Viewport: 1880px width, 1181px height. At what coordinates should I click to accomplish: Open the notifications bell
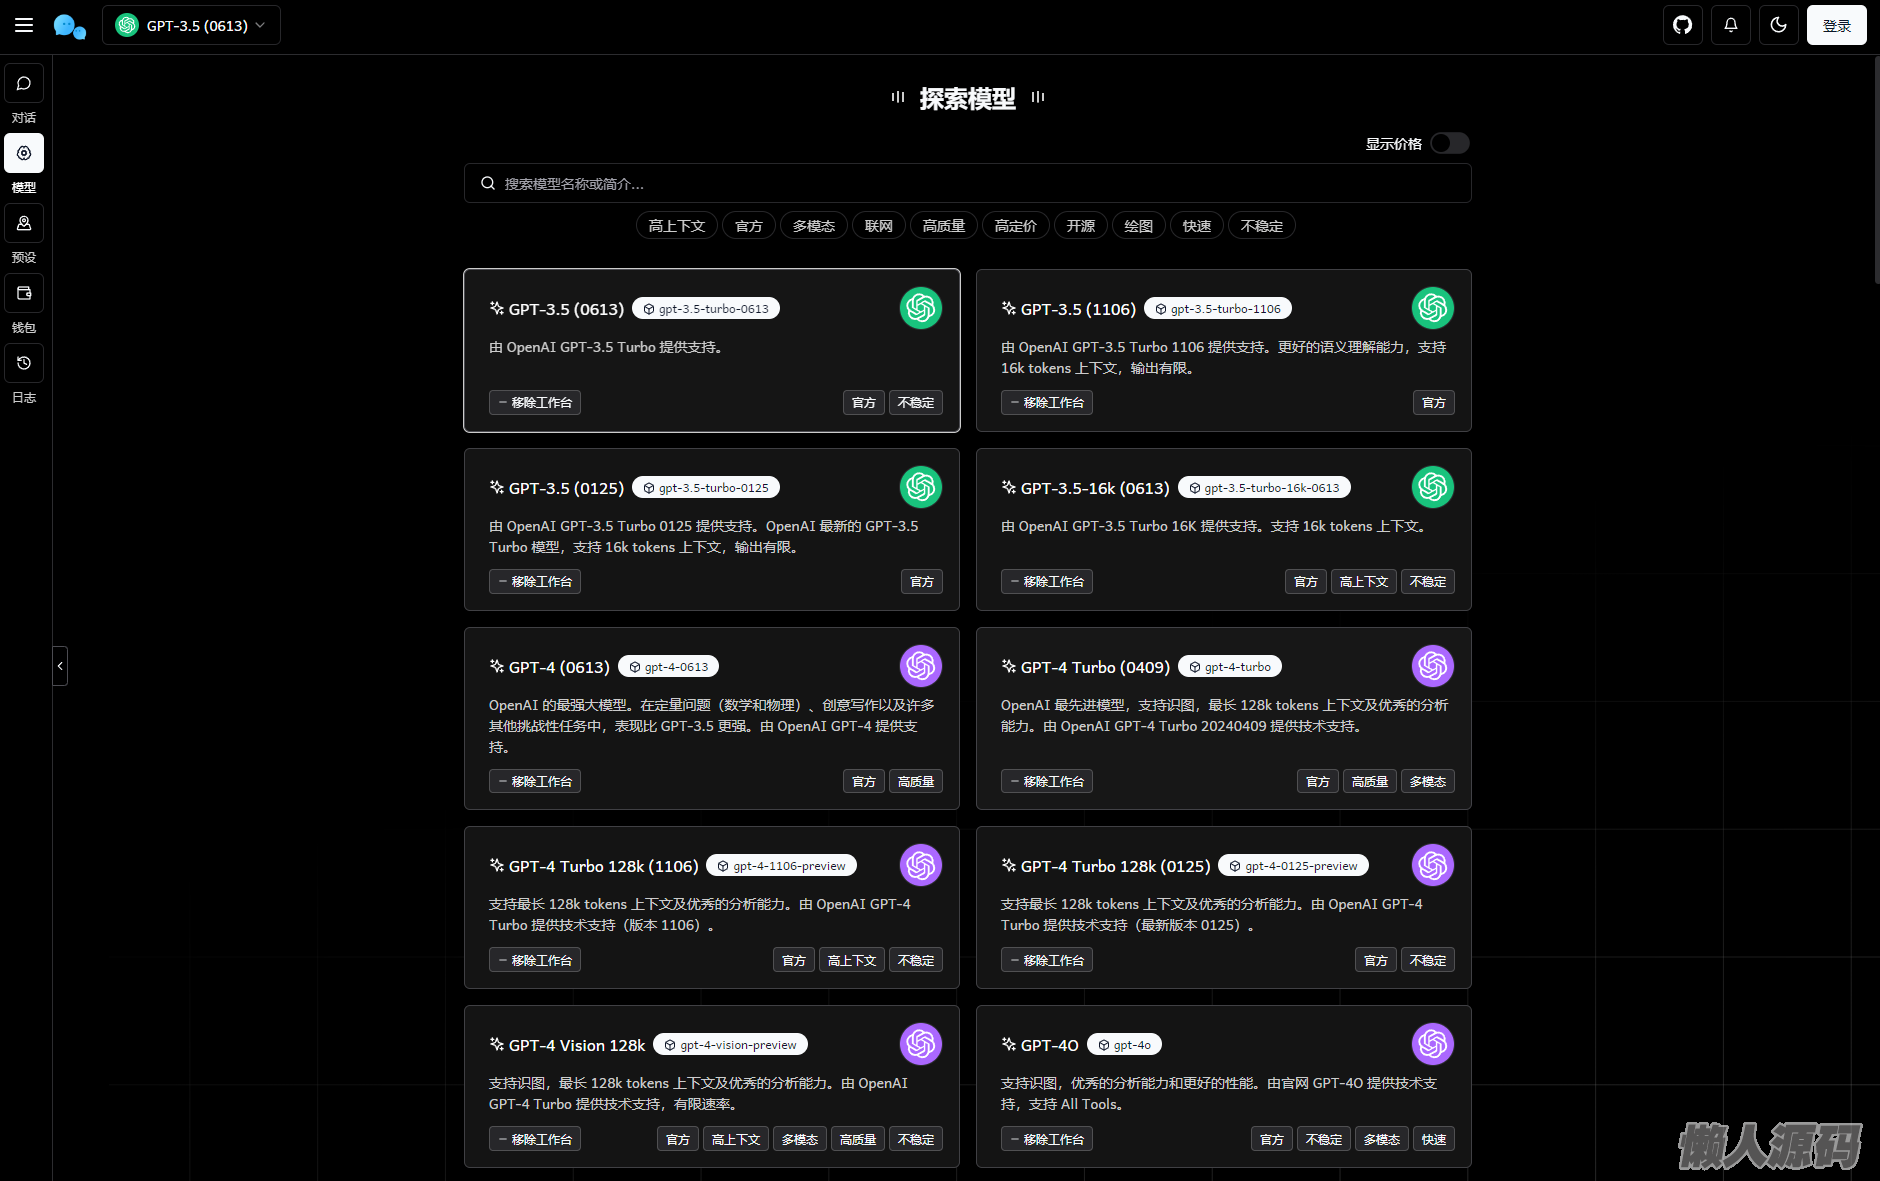tap(1731, 25)
